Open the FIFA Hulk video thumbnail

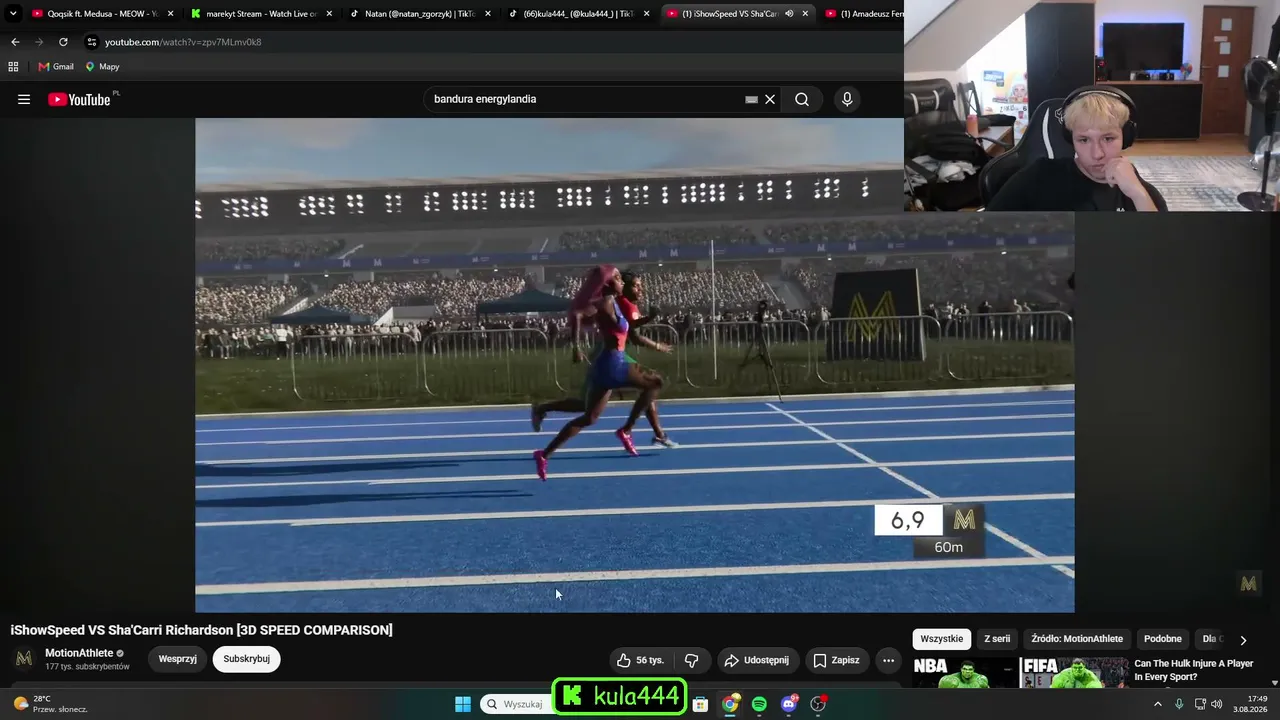point(1074,672)
